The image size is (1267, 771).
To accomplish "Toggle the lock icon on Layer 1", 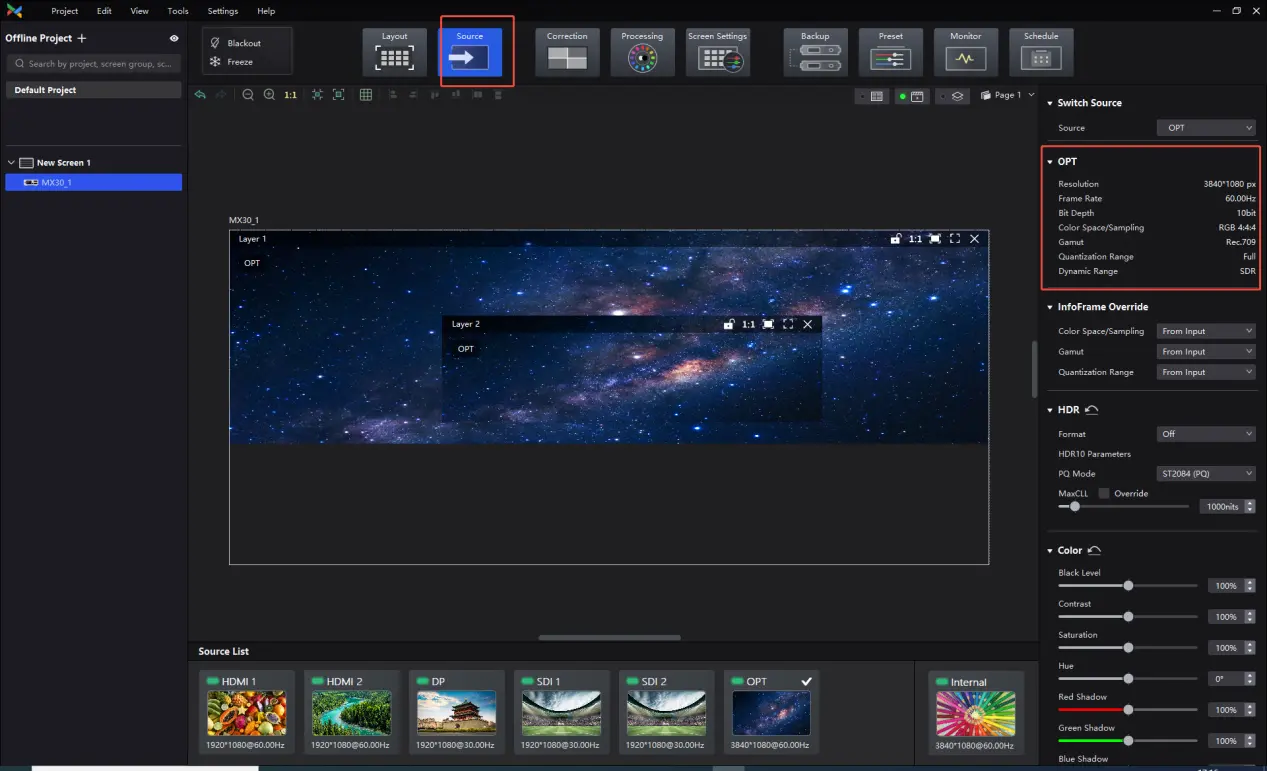I will point(895,239).
